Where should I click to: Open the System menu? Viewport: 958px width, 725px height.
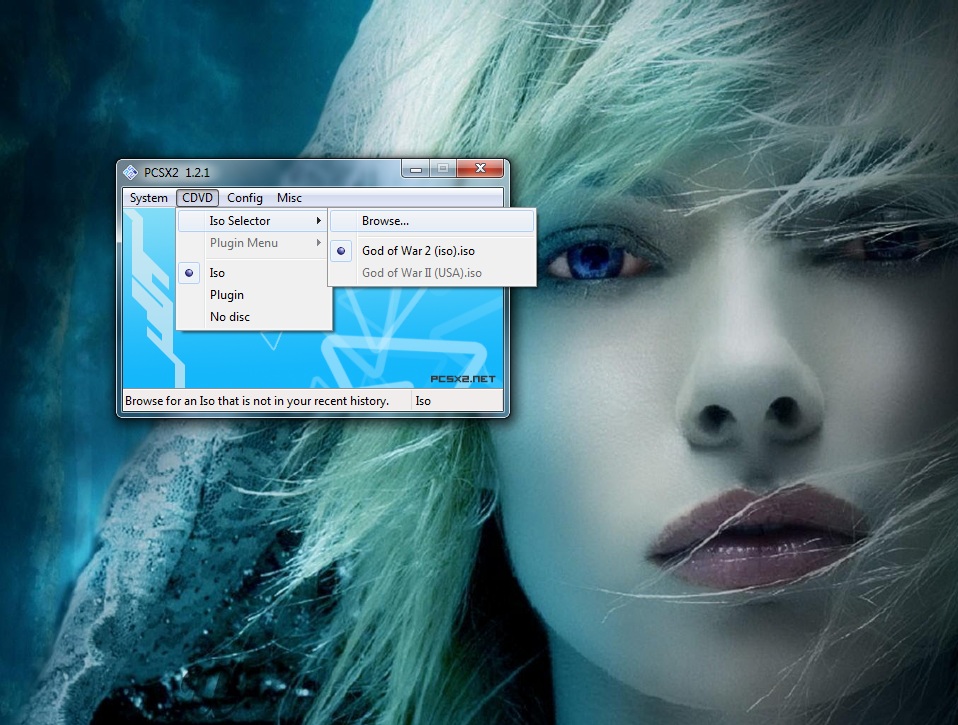point(149,198)
